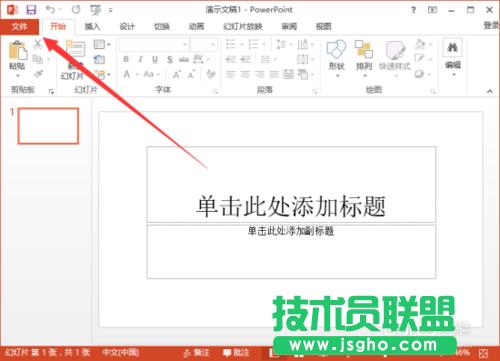Open Shape Outline pen options
The height and width of the screenshot is (361, 500).
[422, 59]
